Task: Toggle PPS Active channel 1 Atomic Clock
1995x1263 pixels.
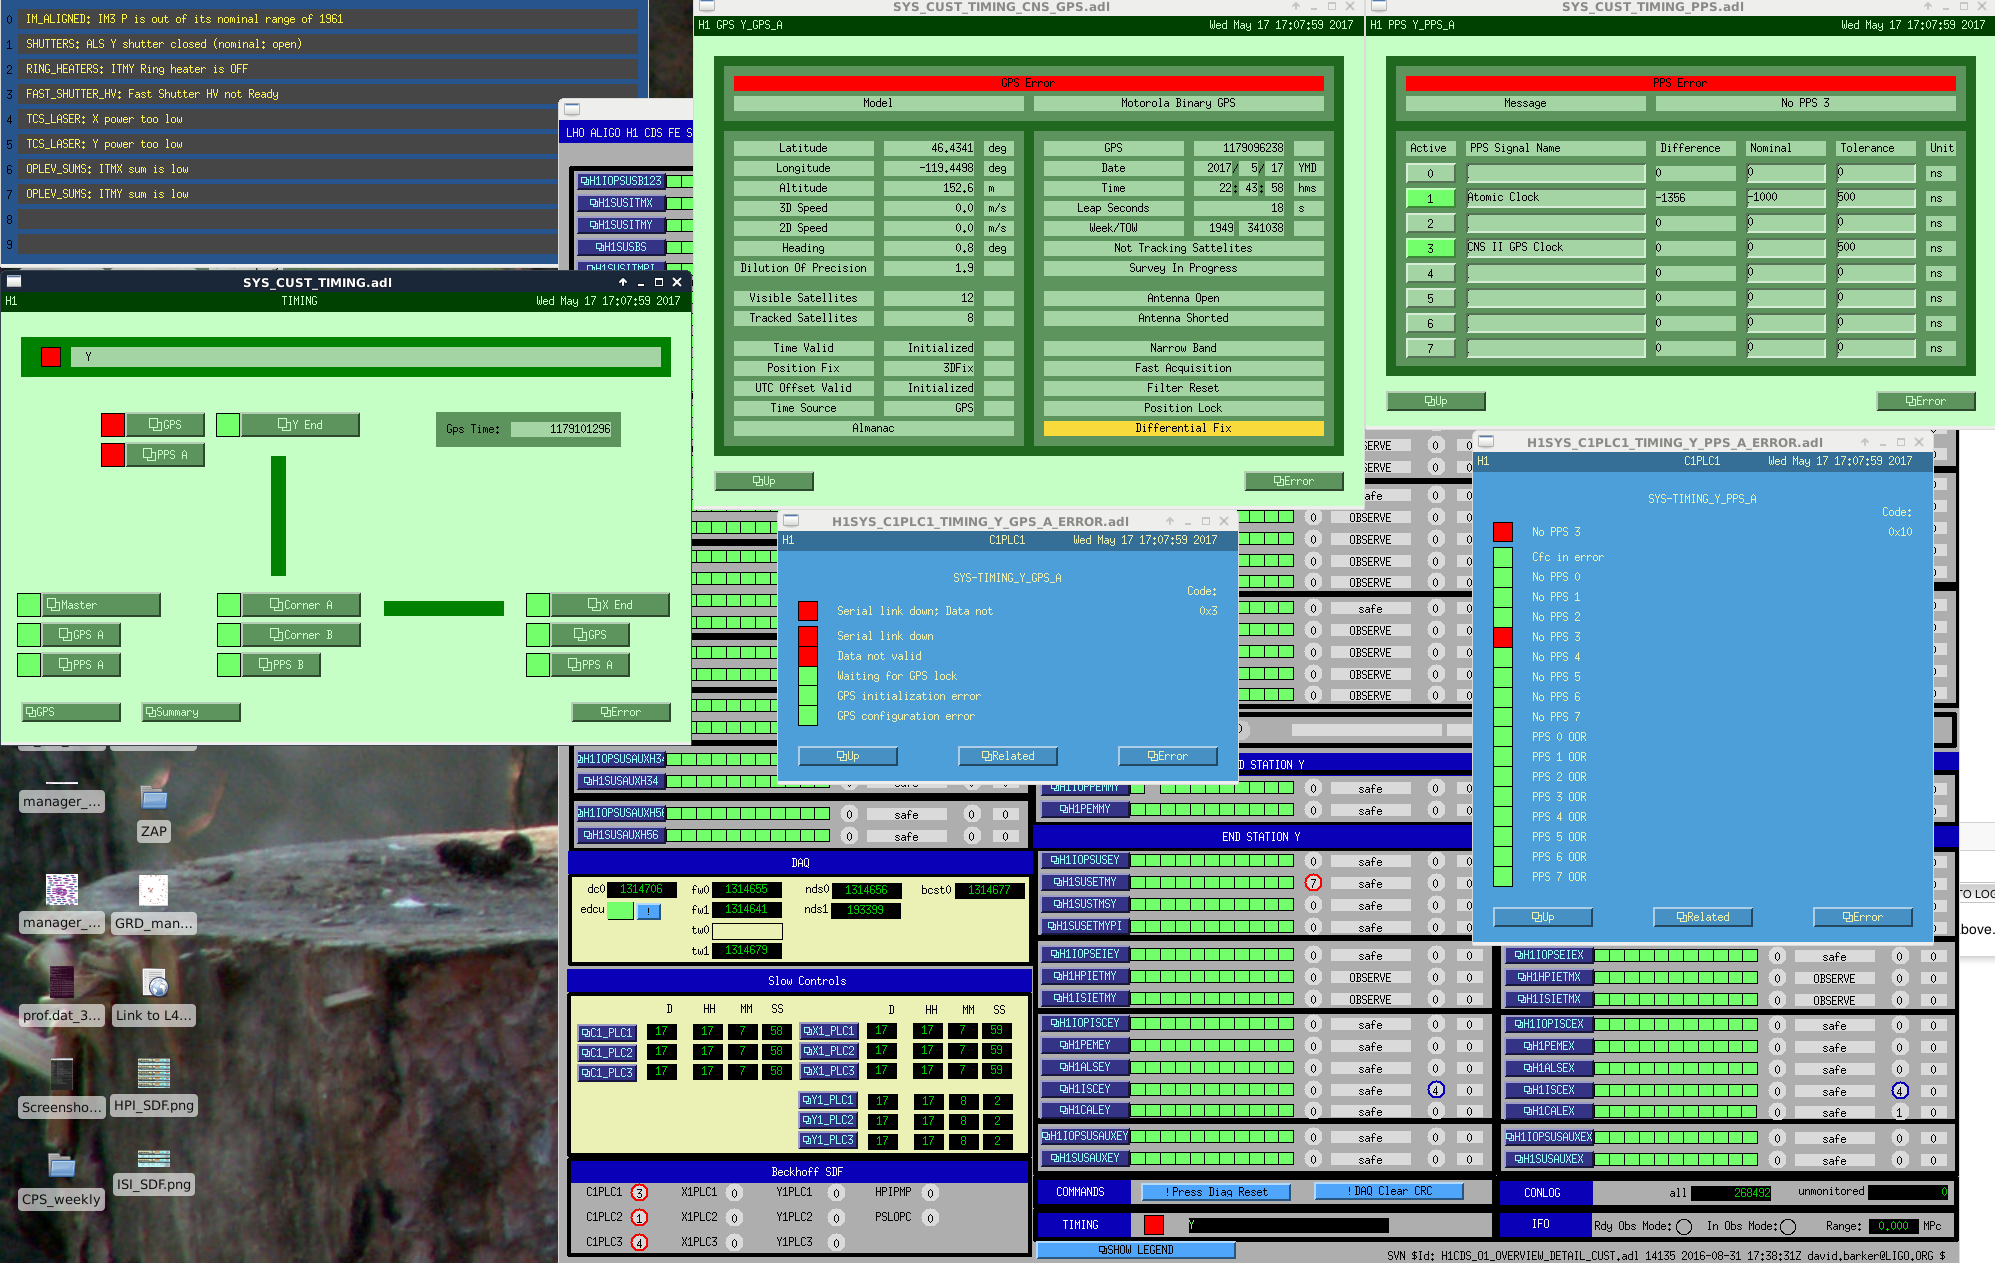Action: 1430,199
